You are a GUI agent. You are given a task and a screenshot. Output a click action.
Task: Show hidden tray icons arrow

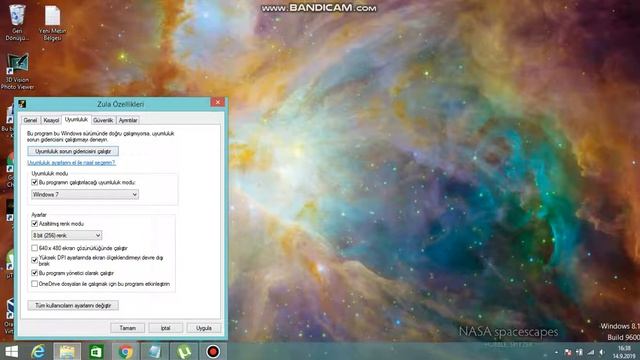tap(556, 352)
